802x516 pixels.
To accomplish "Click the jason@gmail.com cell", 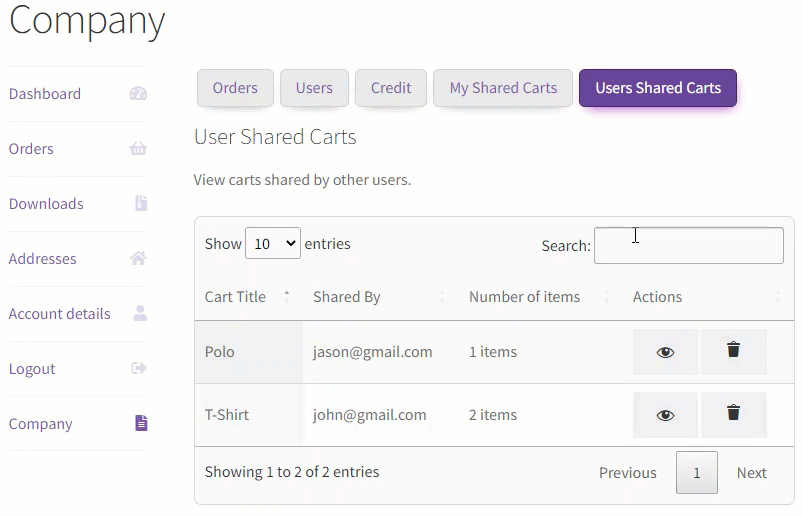I will (x=373, y=352).
